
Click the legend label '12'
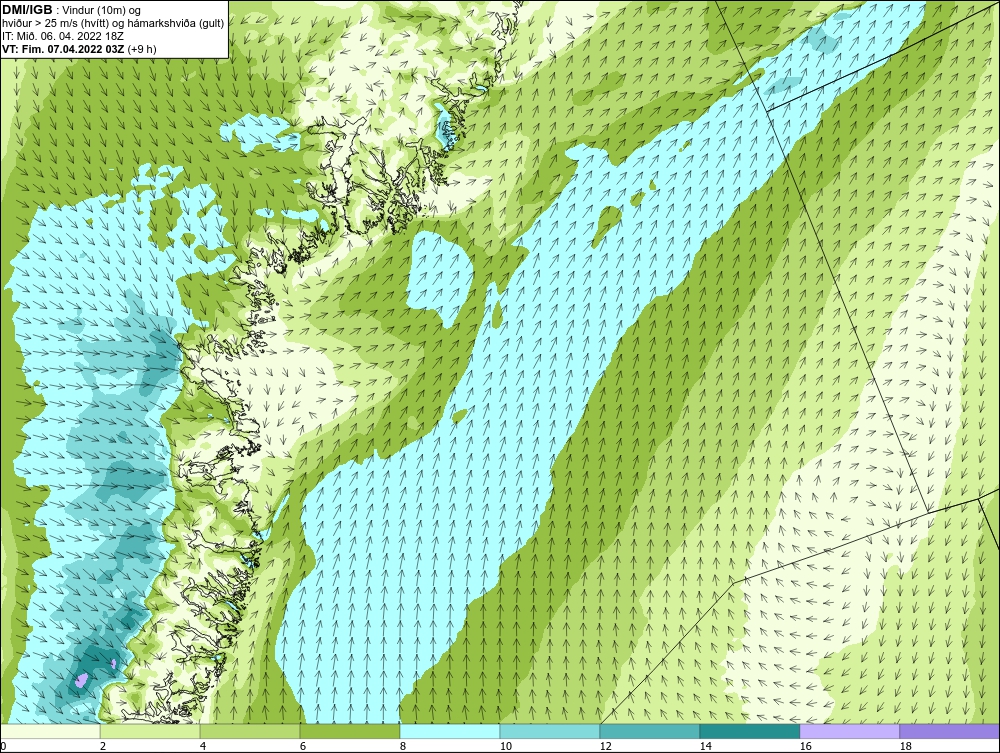tap(606, 746)
